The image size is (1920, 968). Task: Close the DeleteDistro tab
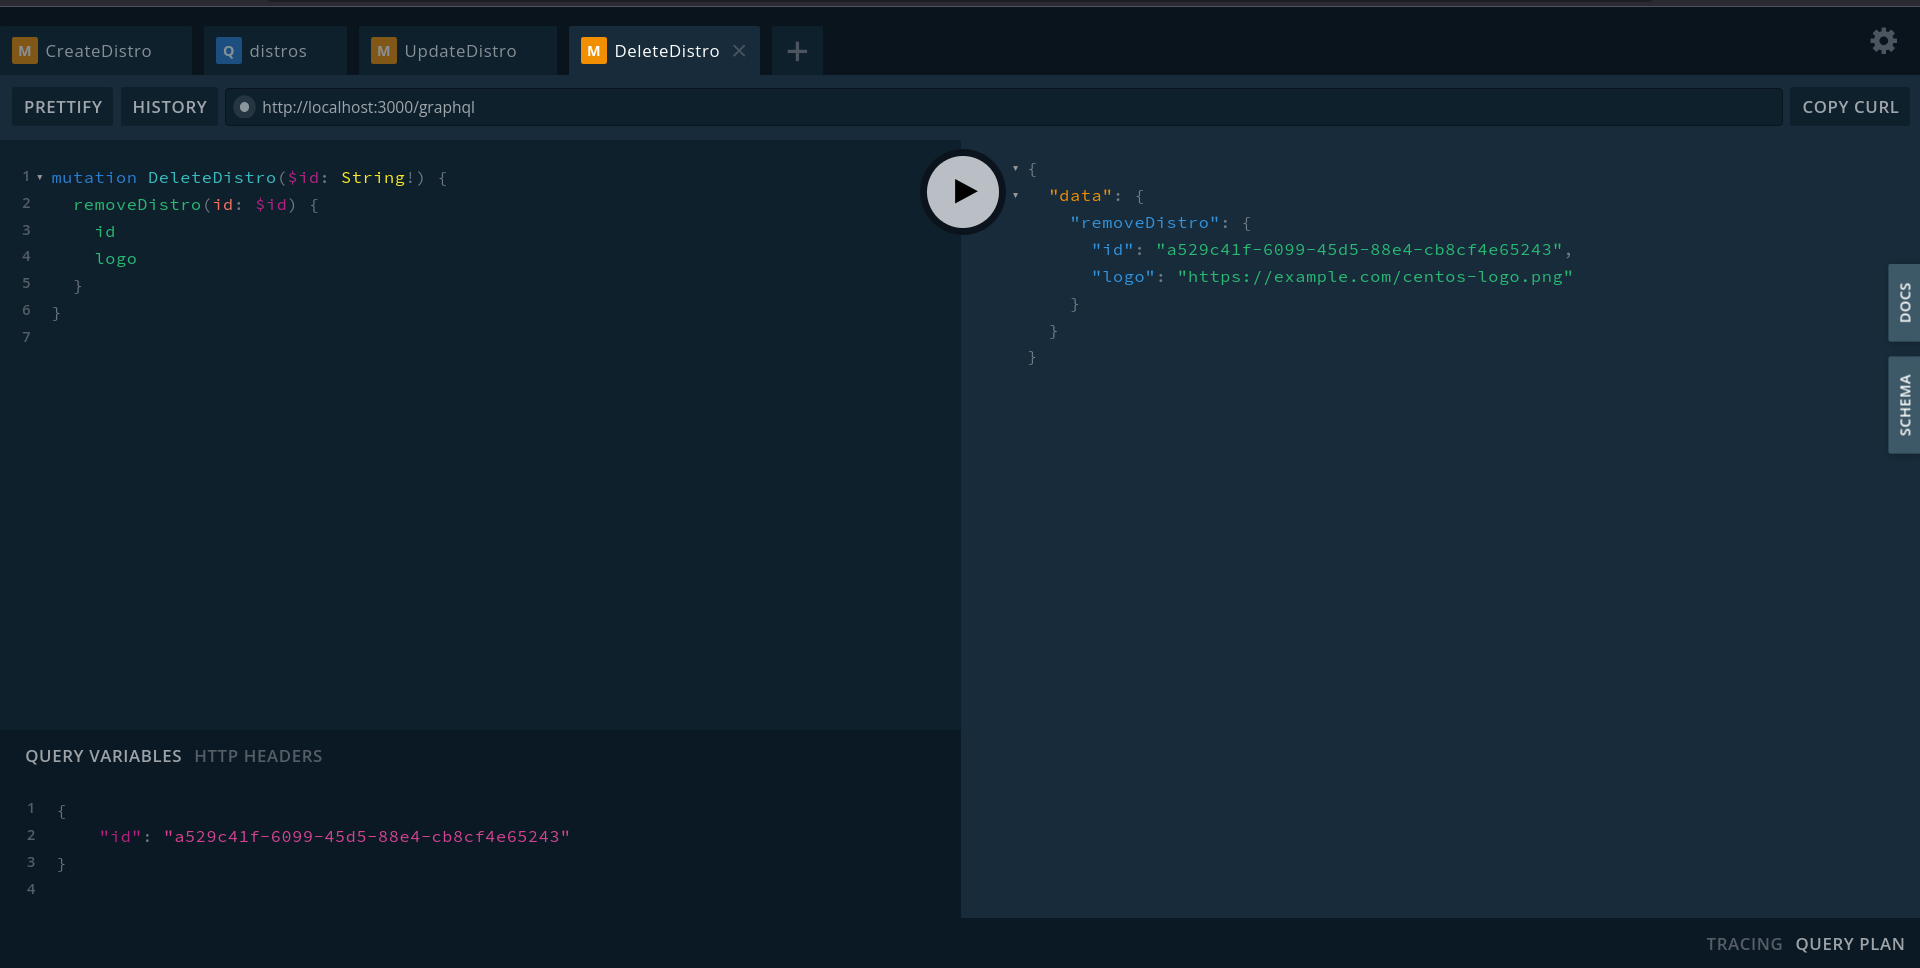pyautogui.click(x=739, y=51)
